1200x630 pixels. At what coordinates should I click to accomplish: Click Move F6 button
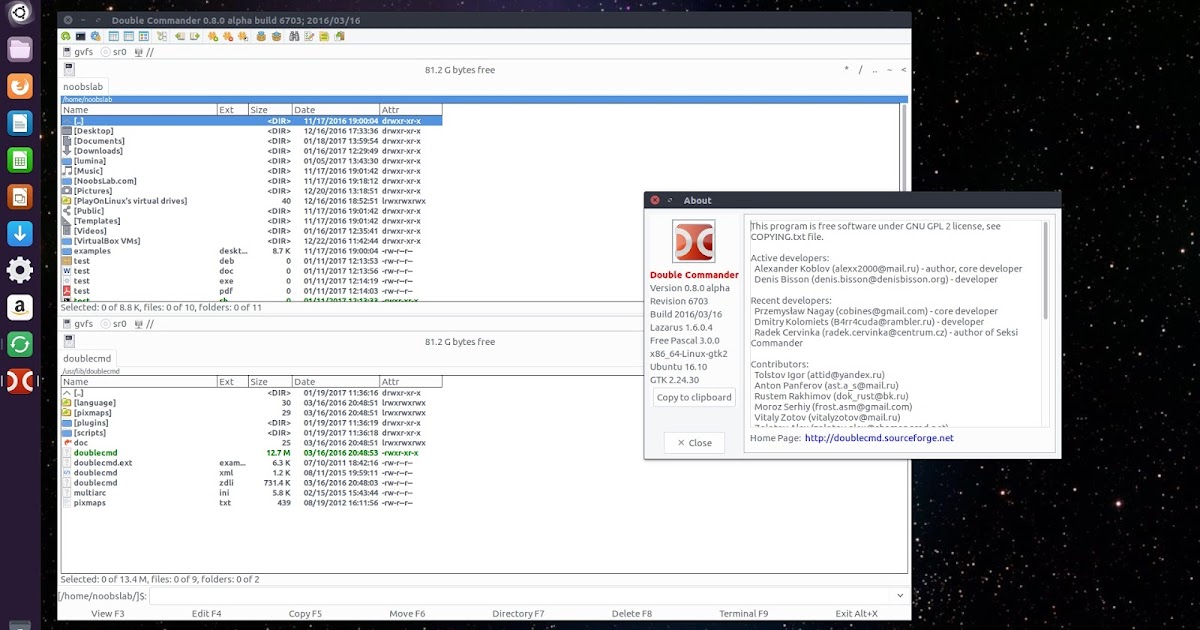[x=407, y=613]
